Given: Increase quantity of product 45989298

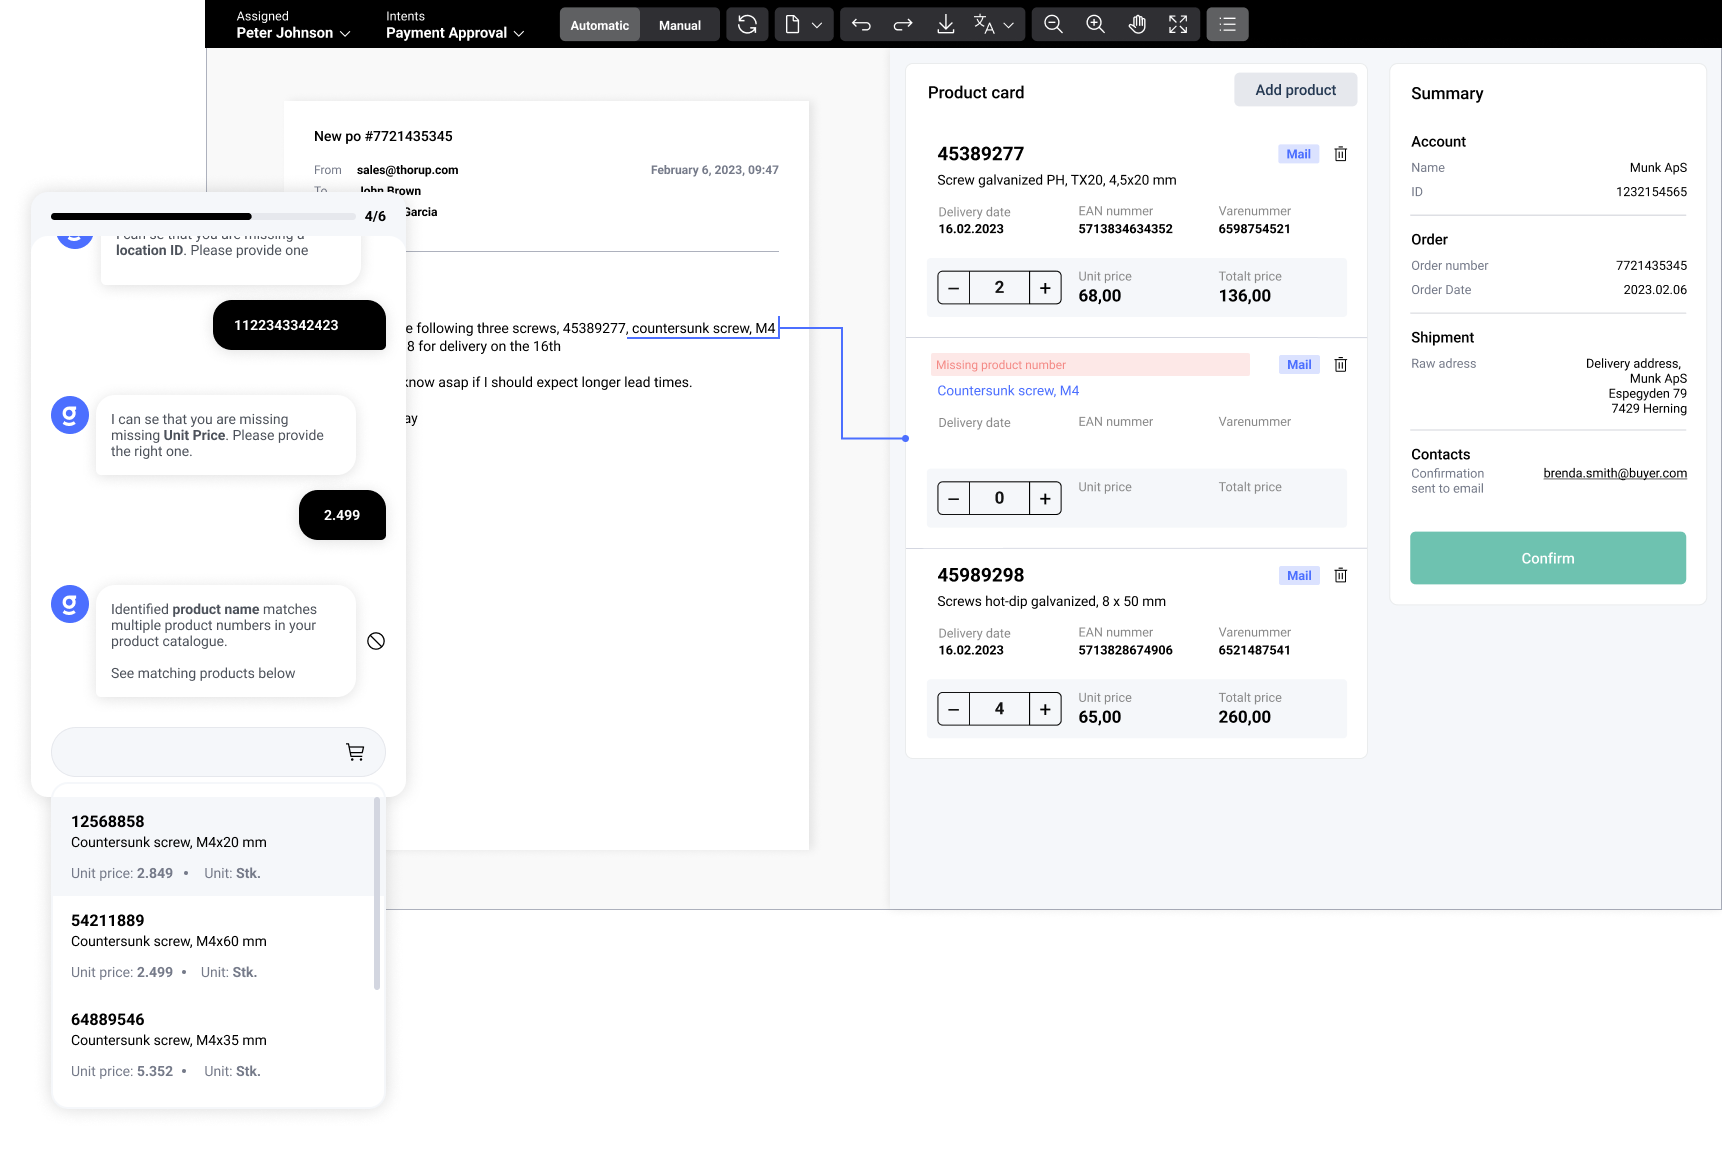Looking at the screenshot, I should (1045, 709).
